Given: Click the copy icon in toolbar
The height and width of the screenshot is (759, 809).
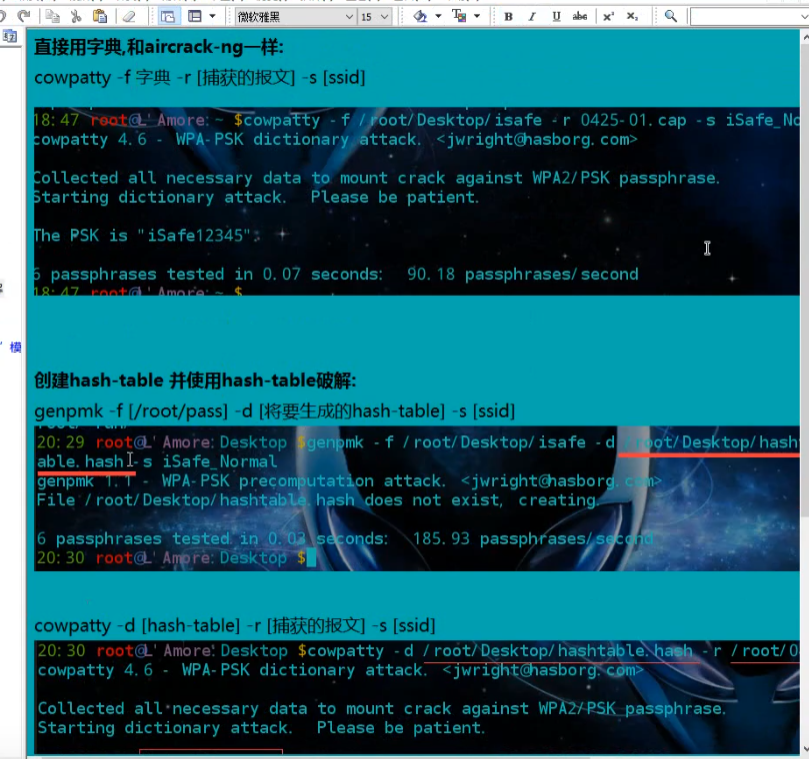Looking at the screenshot, I should pyautogui.click(x=52, y=17).
